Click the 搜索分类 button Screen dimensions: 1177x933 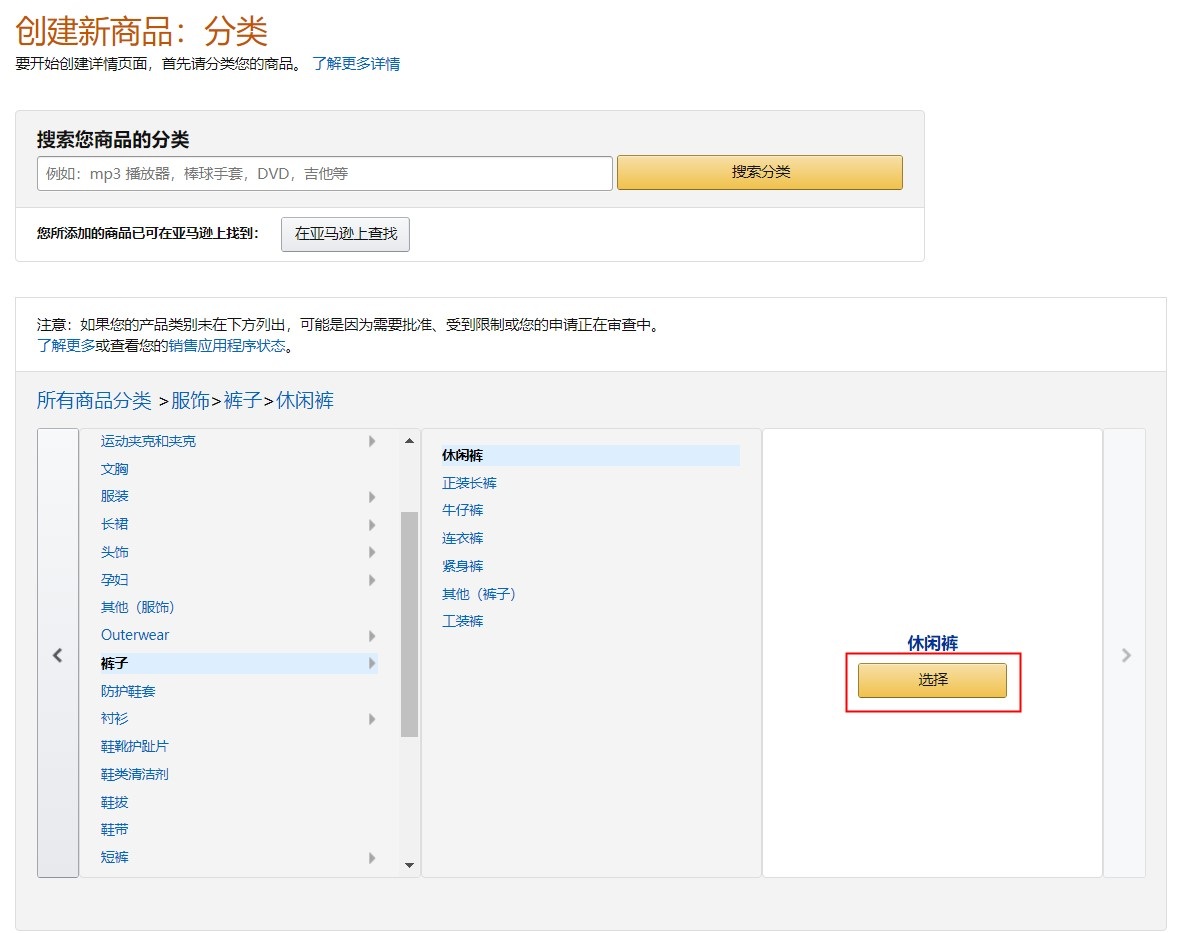759,172
